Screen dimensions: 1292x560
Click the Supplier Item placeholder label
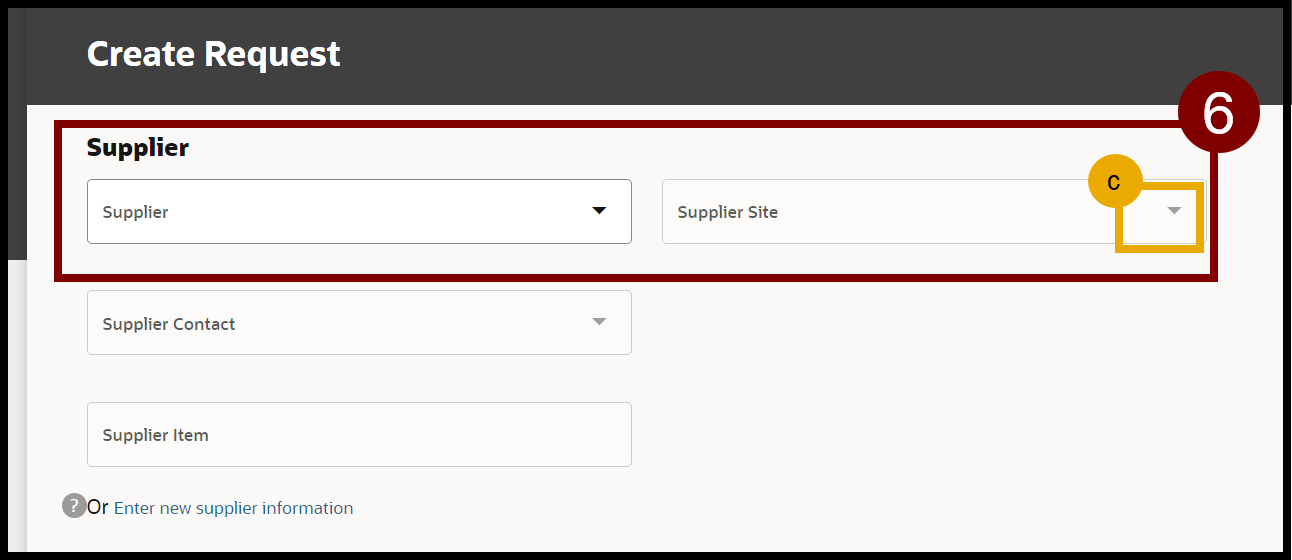(x=155, y=435)
